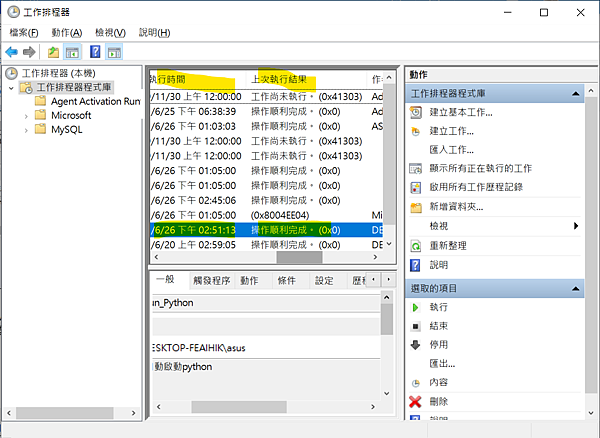The width and height of the screenshot is (600, 438).
Task: Click the MySQL folder icon
Action: coord(40,129)
